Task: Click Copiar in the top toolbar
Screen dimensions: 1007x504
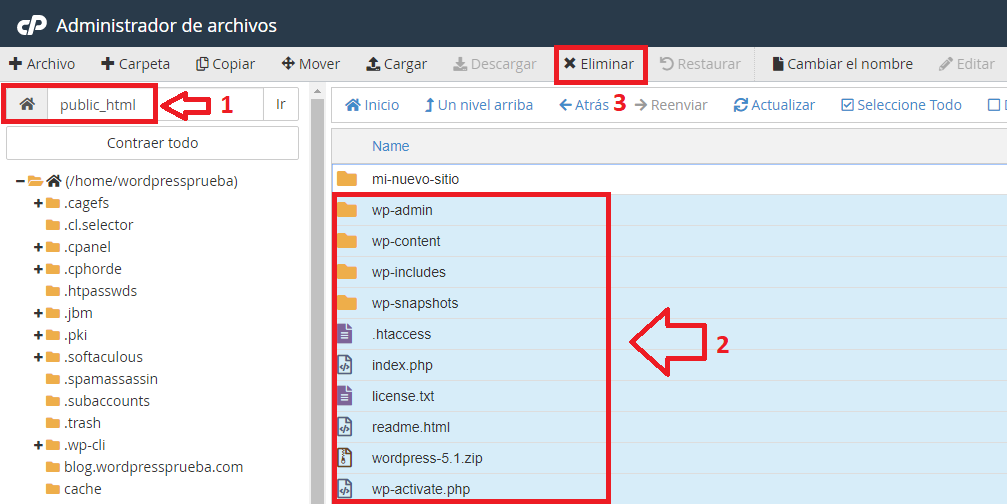Action: [225, 64]
